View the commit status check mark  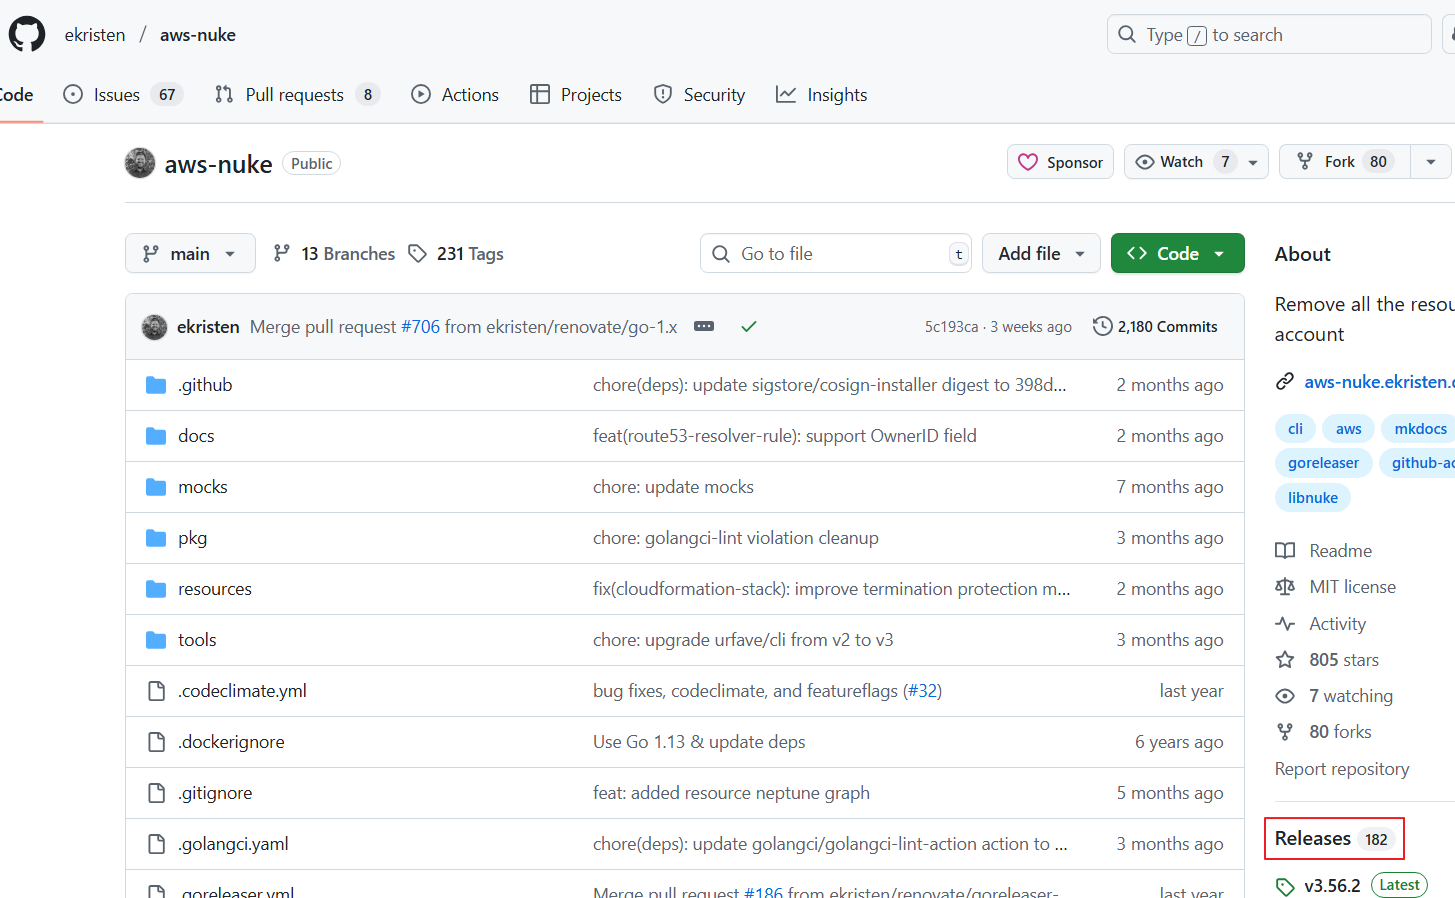pos(749,326)
